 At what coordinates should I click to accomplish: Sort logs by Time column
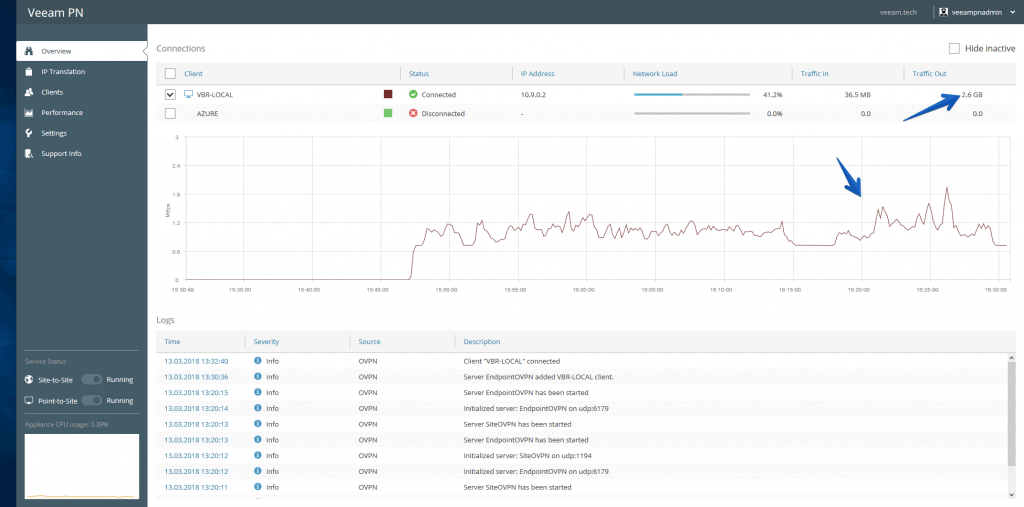[x=172, y=342]
